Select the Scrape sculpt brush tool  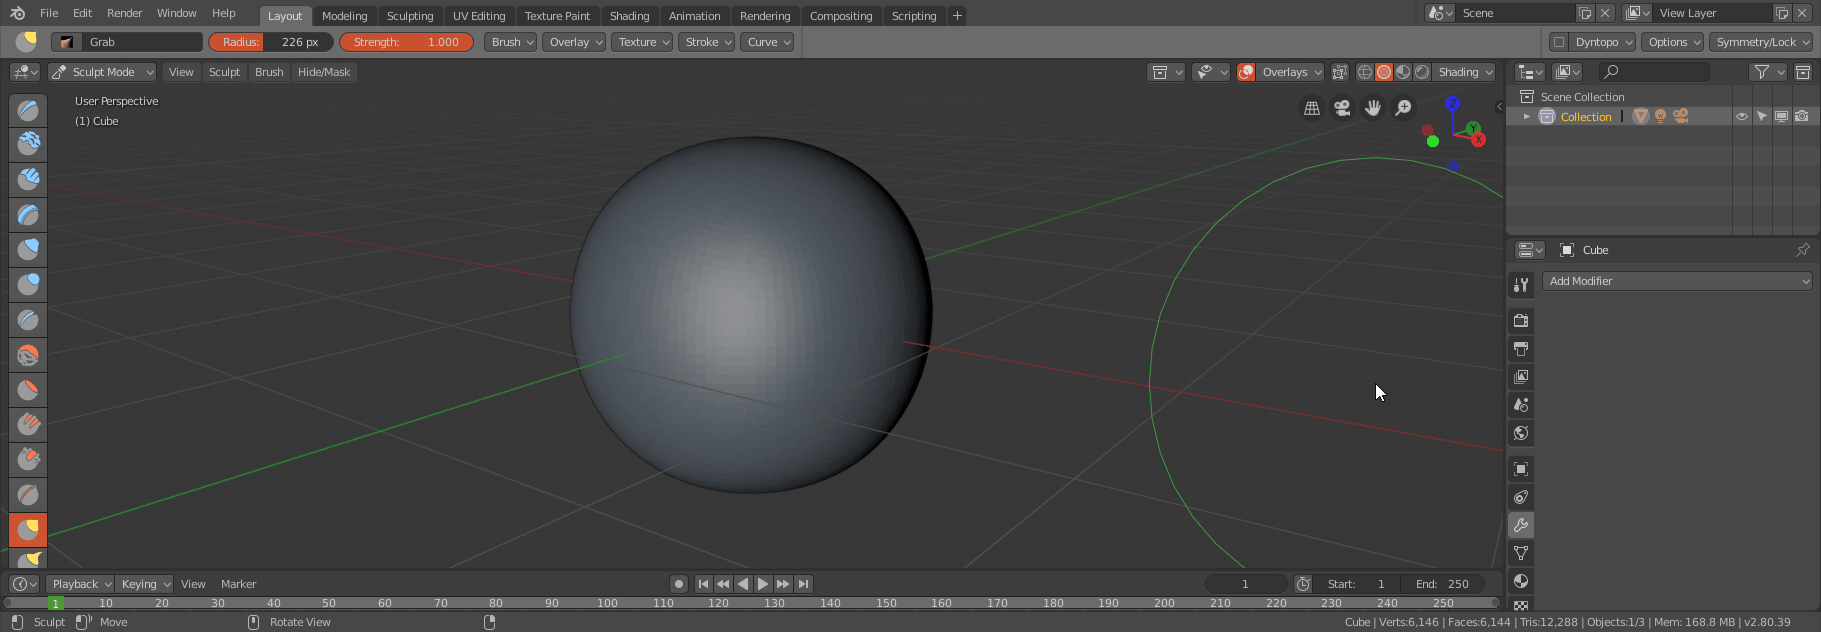coord(28,460)
